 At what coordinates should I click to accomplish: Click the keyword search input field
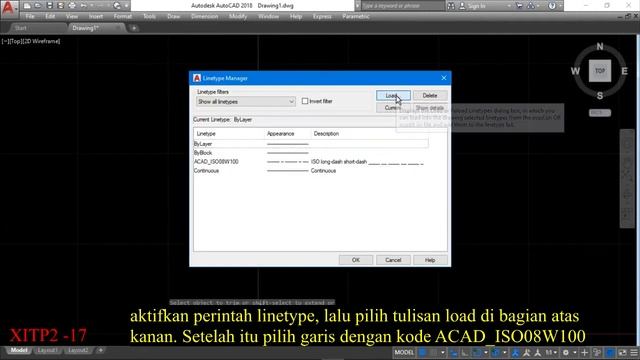pyautogui.click(x=402, y=6)
